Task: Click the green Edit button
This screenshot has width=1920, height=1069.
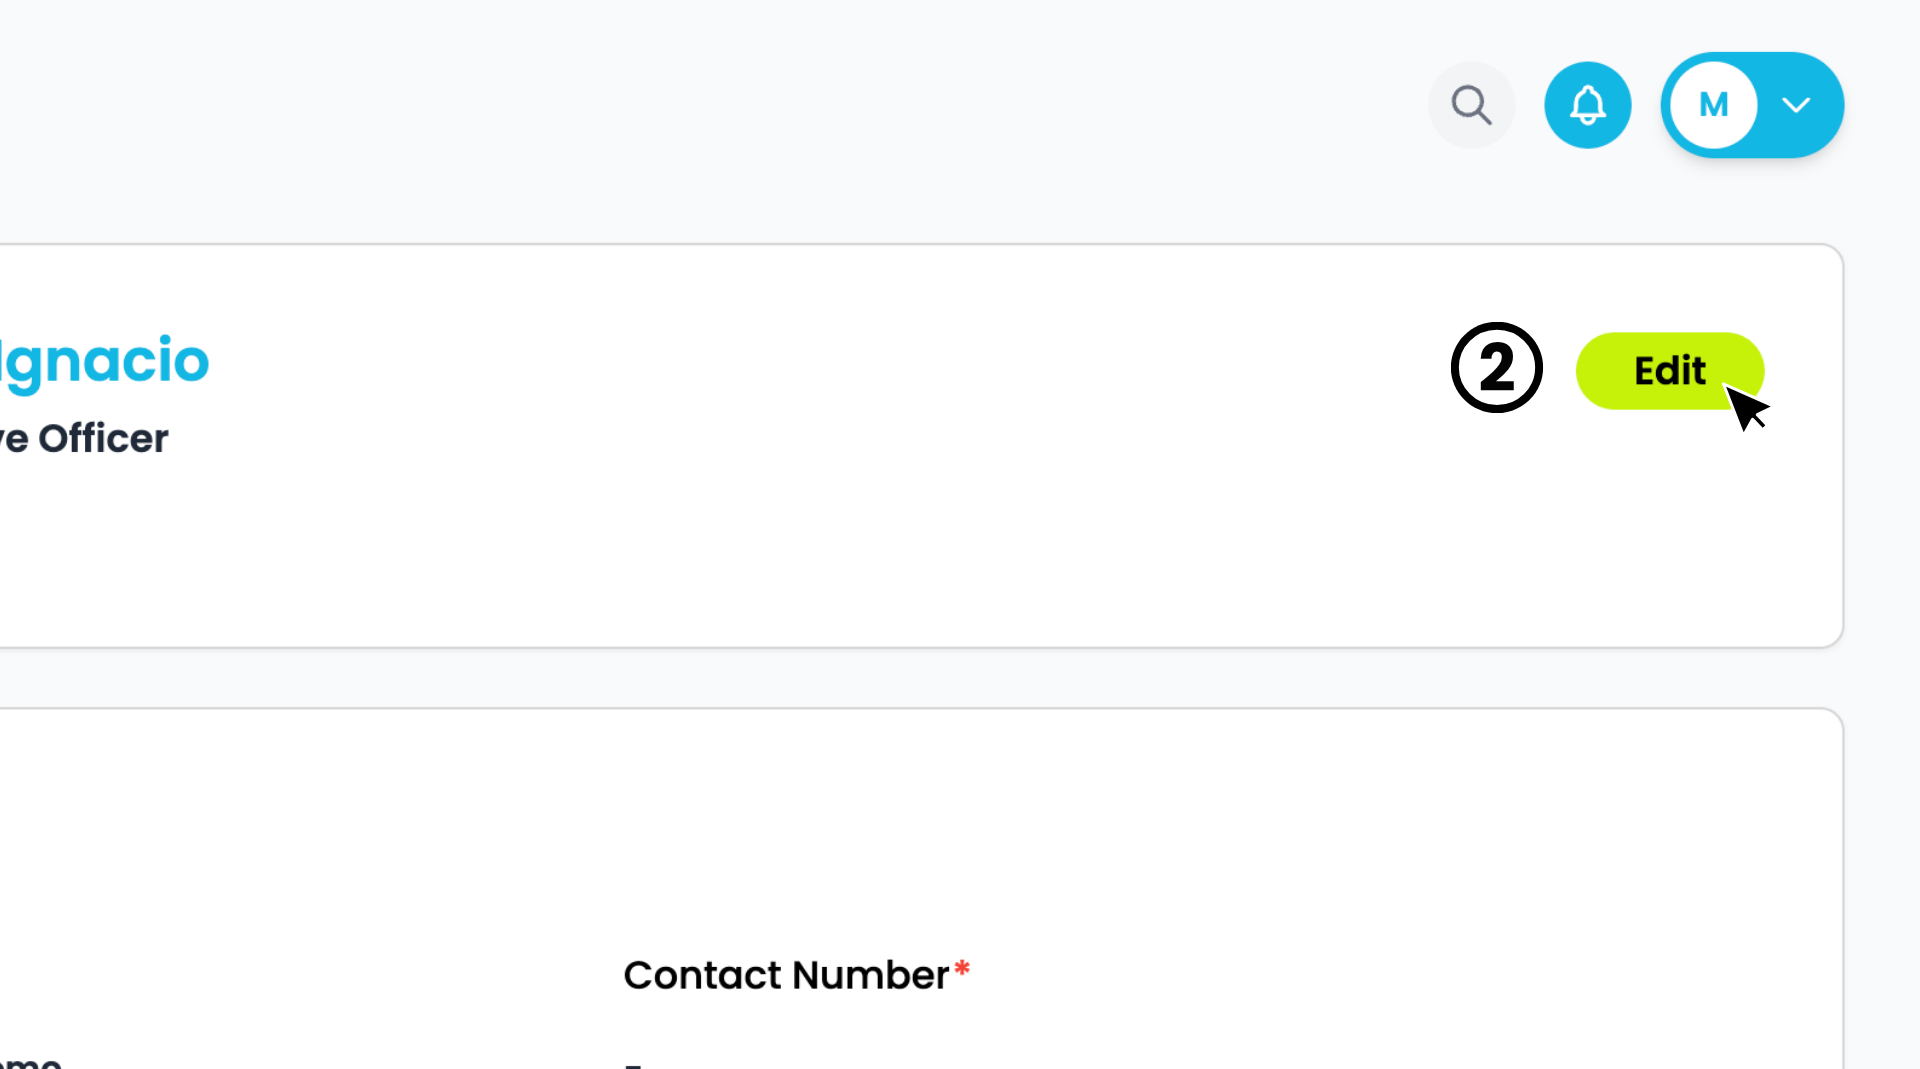Action: coord(1669,371)
